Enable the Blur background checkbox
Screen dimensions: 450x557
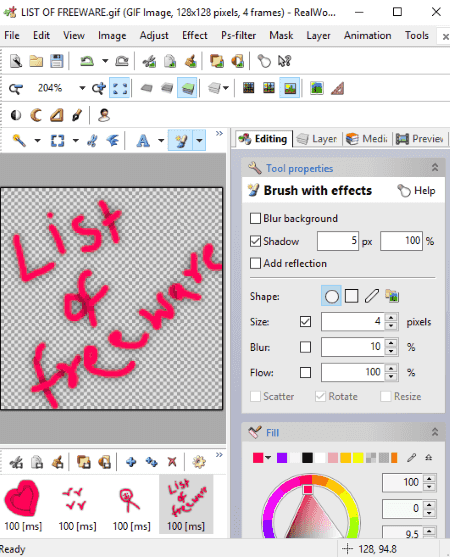[255, 218]
